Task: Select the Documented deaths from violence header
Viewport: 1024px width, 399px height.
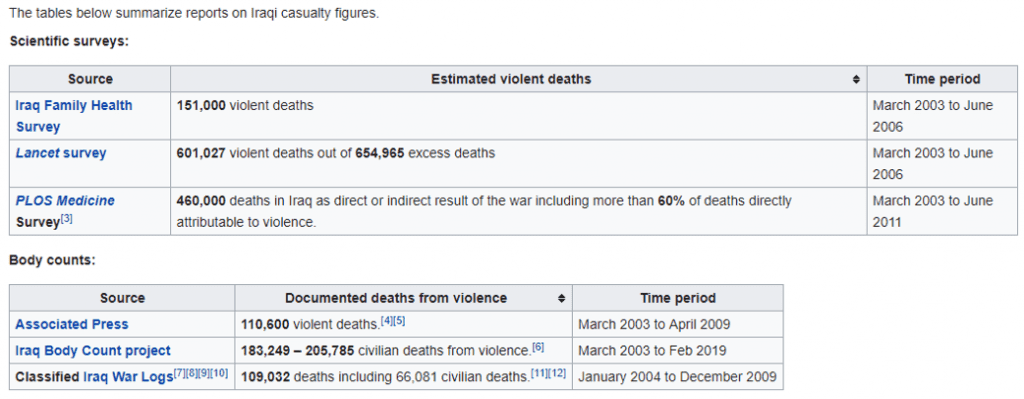Action: point(404,298)
